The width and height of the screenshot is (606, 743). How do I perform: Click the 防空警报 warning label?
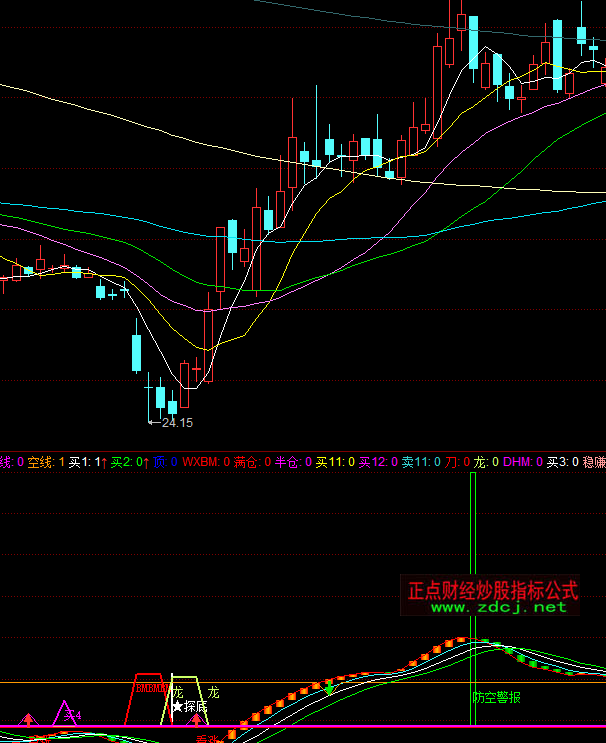496,698
